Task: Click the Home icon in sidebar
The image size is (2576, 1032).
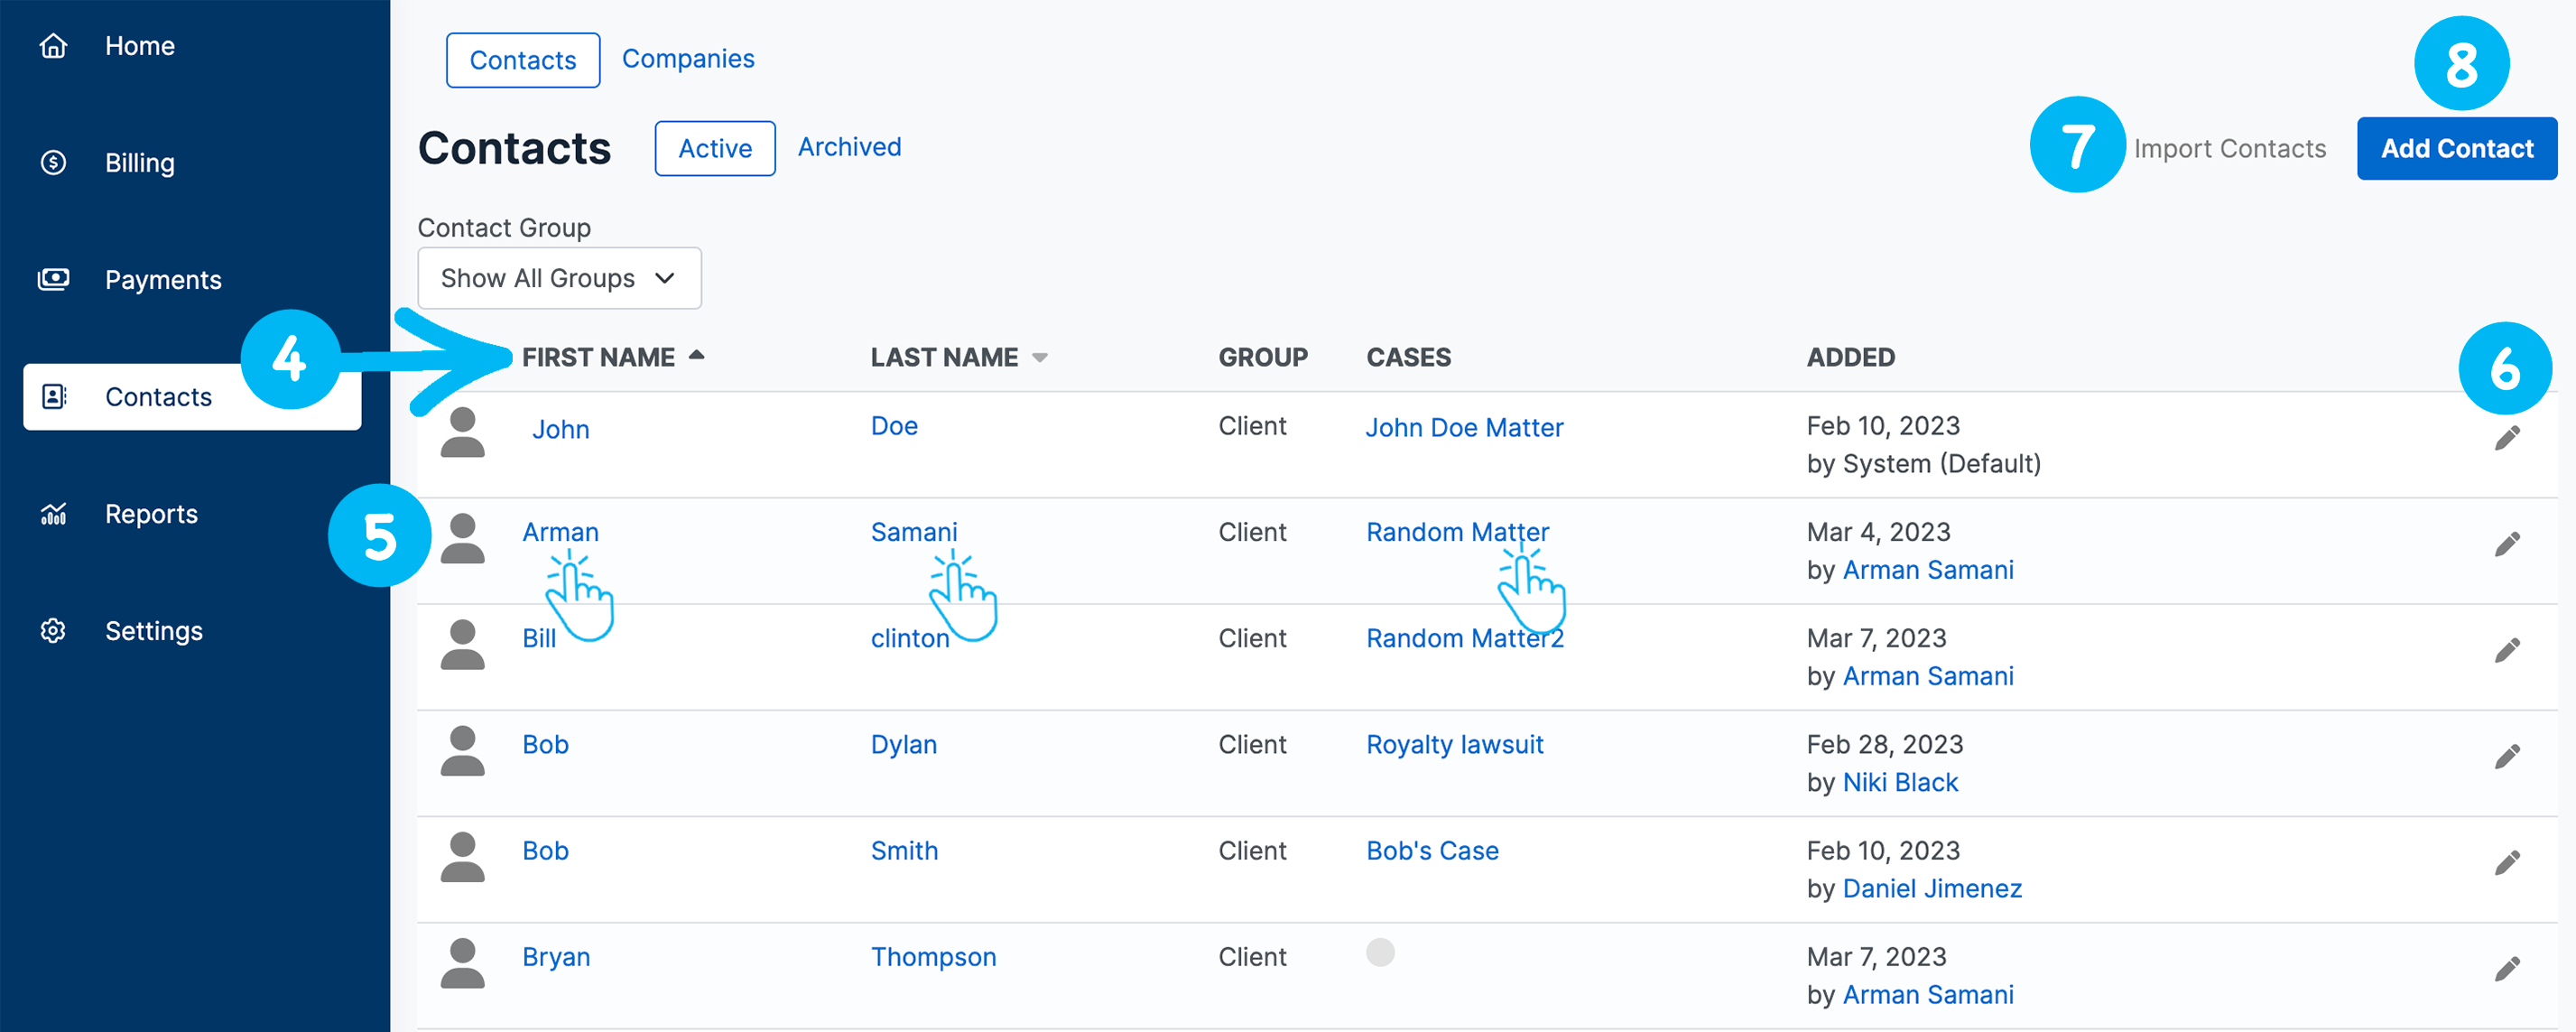Action: click(53, 46)
